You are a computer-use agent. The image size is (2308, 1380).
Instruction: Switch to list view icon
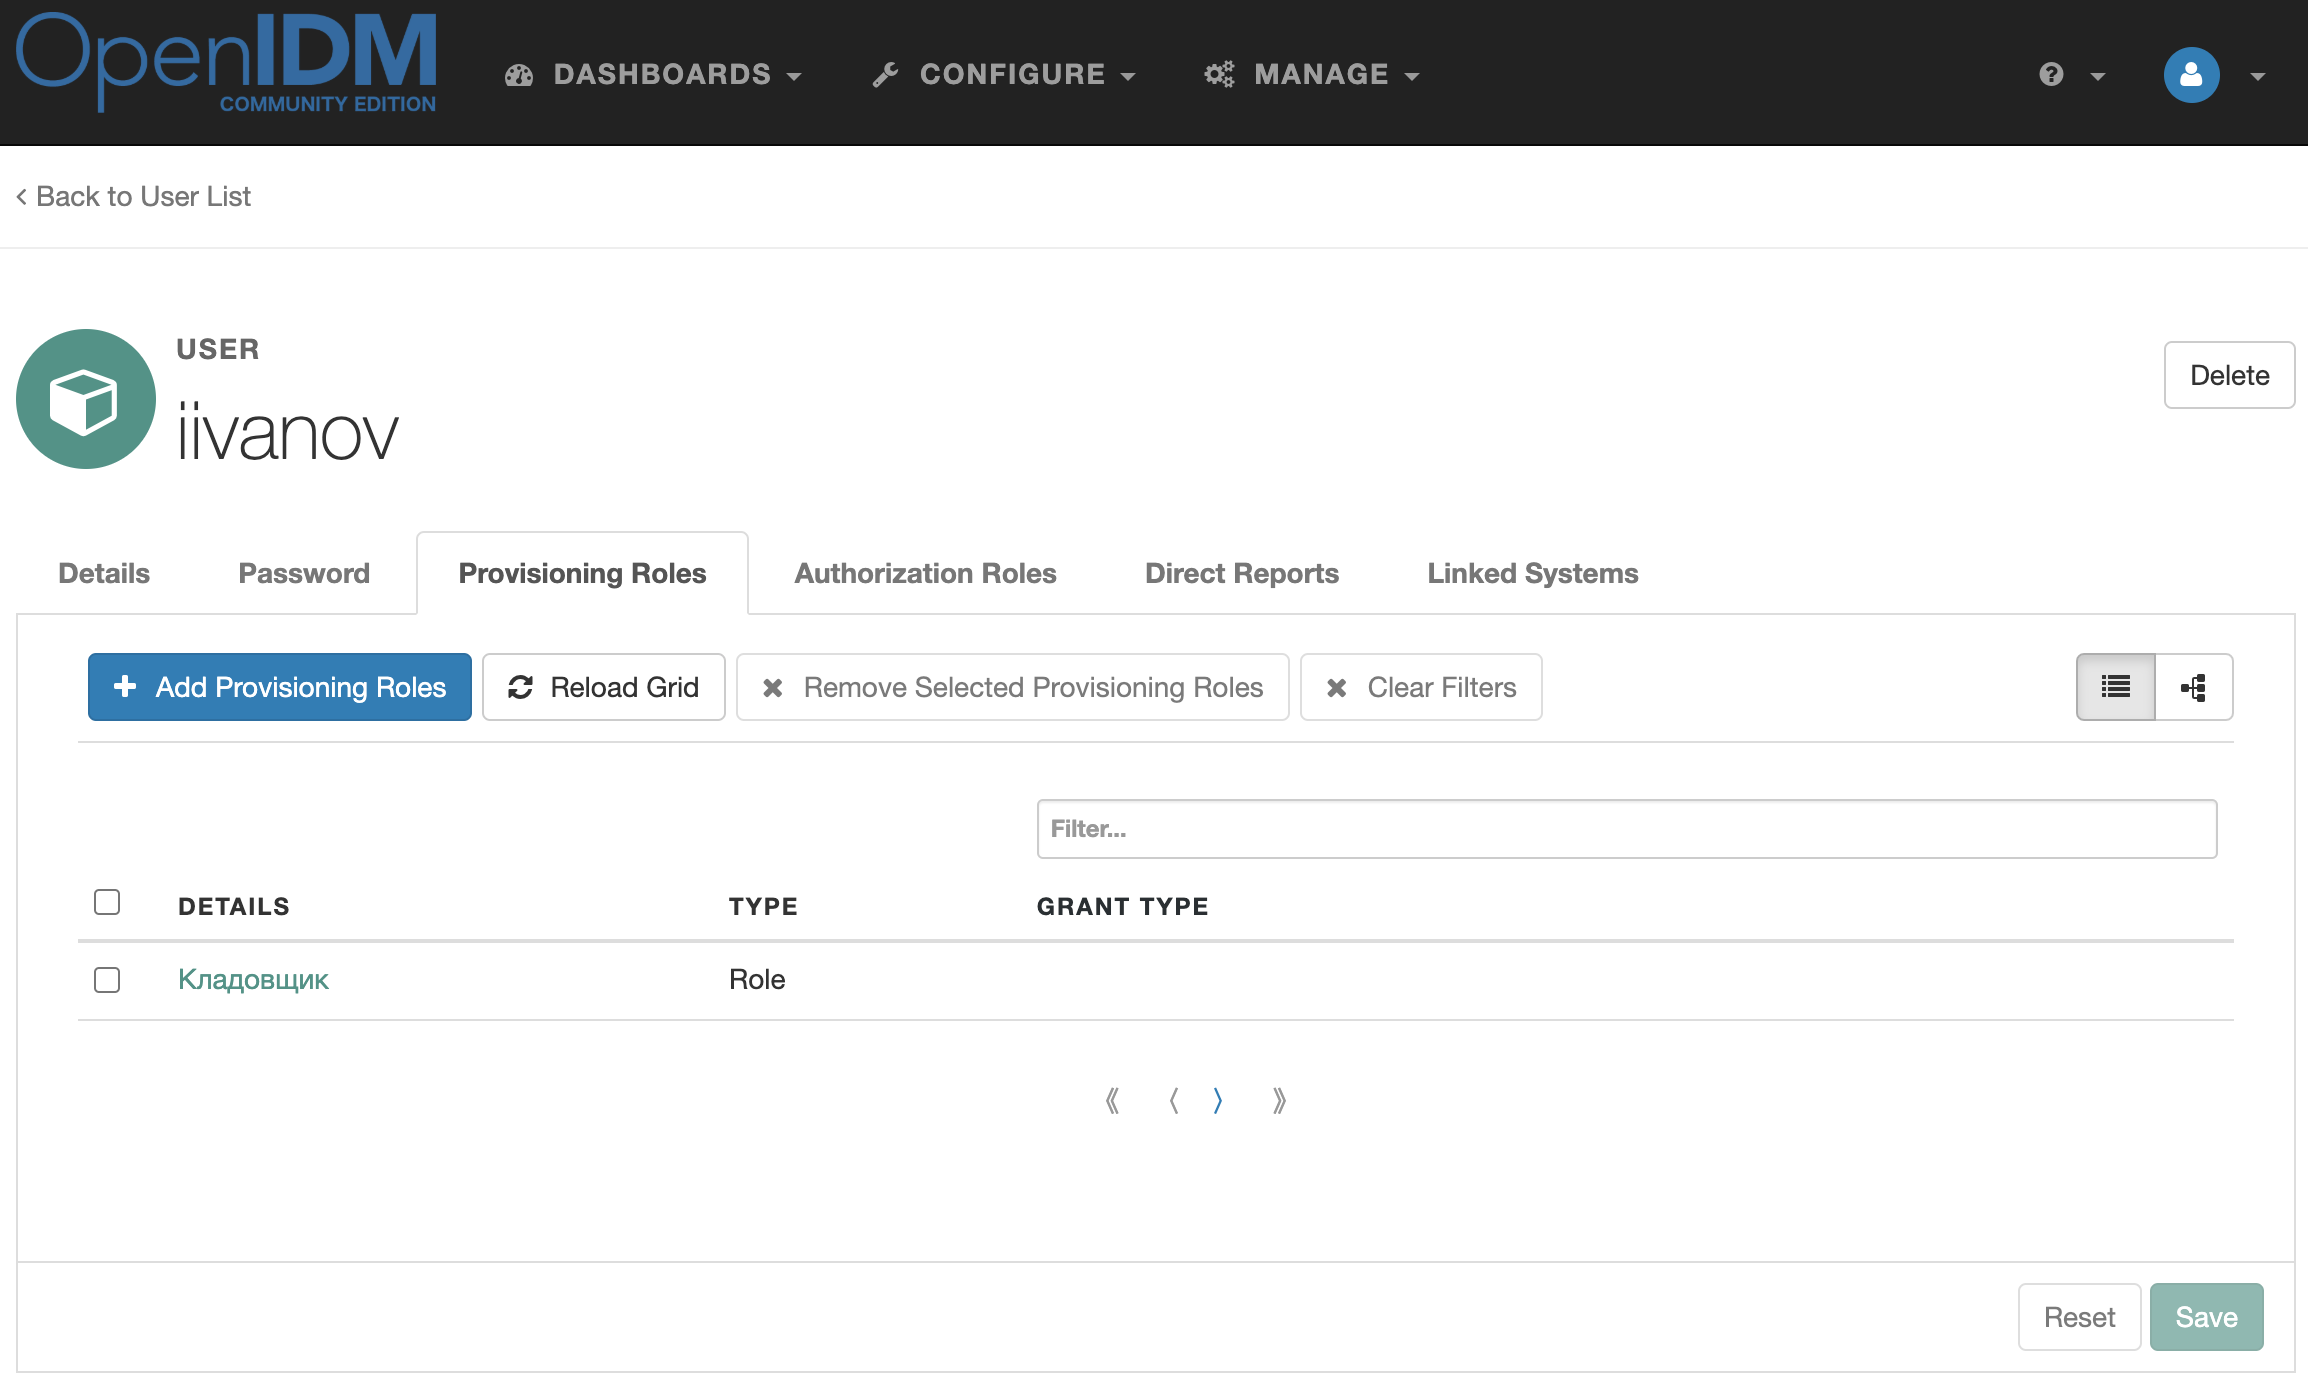(2115, 687)
